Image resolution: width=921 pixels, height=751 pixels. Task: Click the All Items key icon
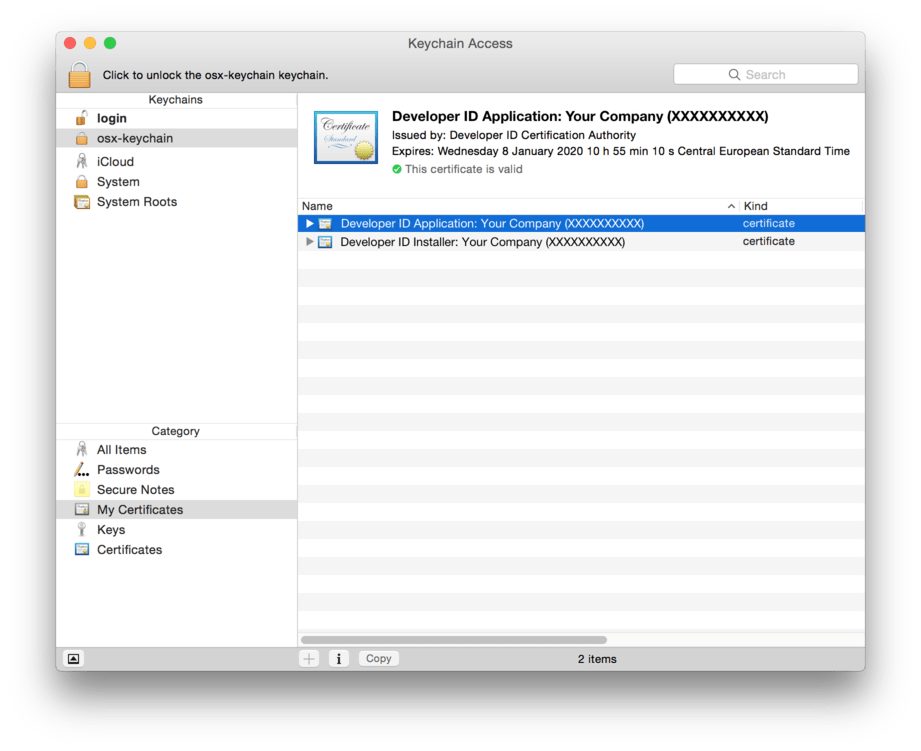pyautogui.click(x=81, y=449)
